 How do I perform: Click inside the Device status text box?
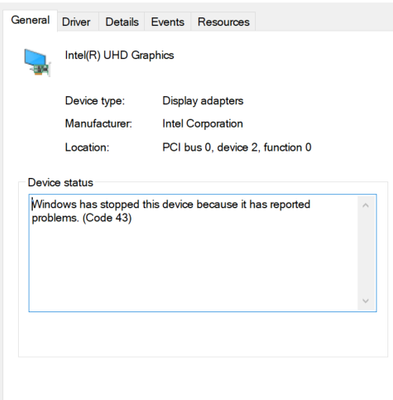(203, 253)
